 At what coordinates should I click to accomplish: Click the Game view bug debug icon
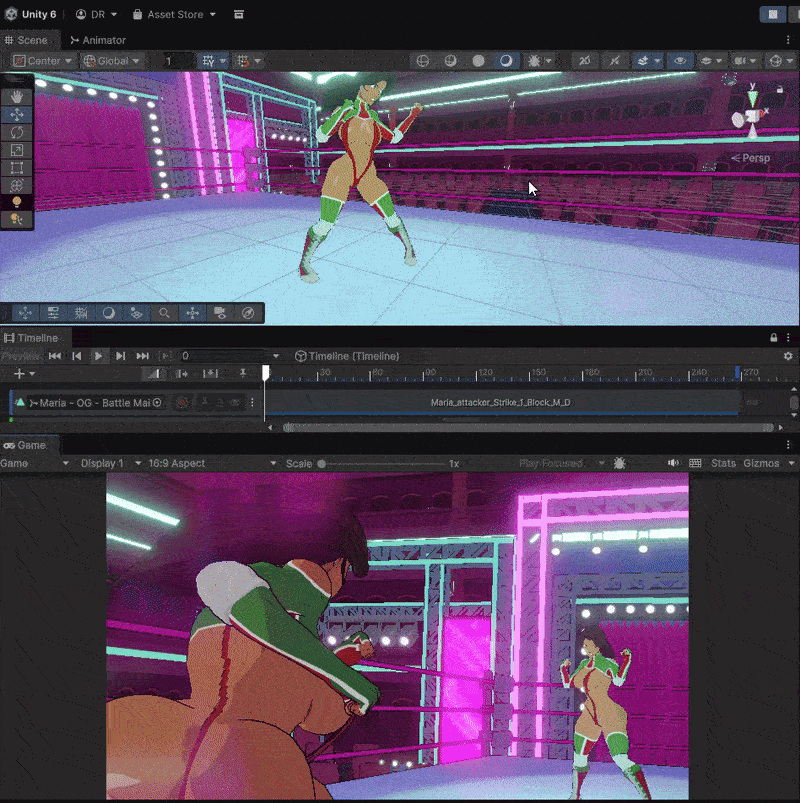[619, 463]
